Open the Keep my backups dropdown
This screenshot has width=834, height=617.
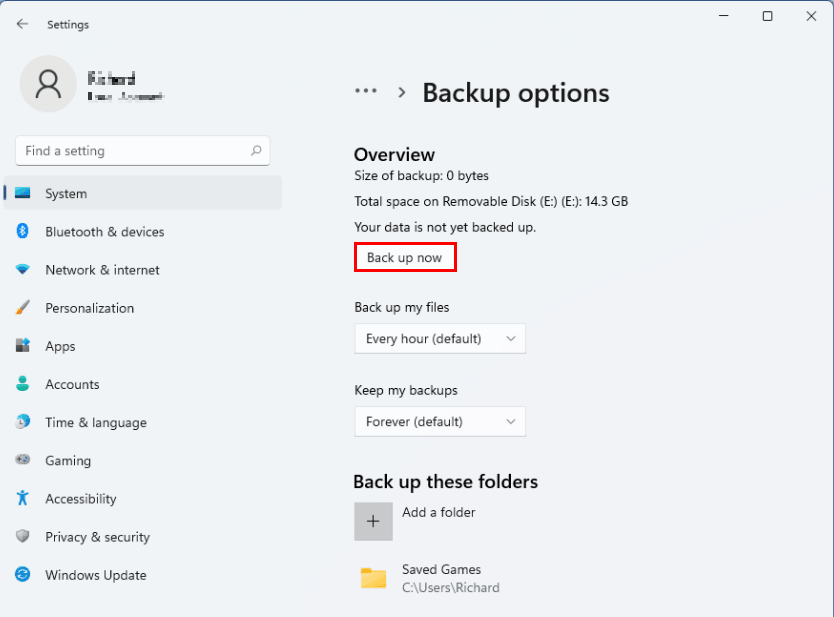pos(440,422)
